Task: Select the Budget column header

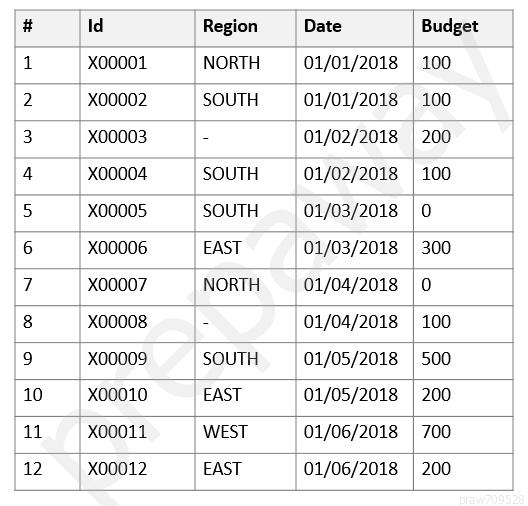Action: coord(464,28)
